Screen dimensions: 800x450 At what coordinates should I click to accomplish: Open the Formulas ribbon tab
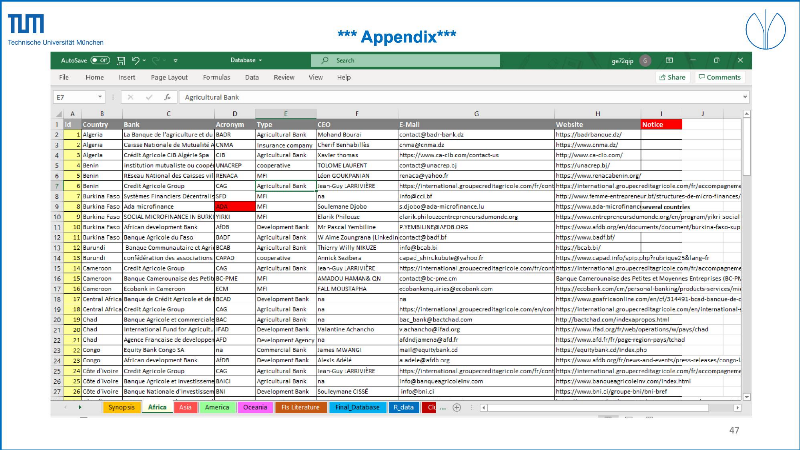tap(216, 78)
